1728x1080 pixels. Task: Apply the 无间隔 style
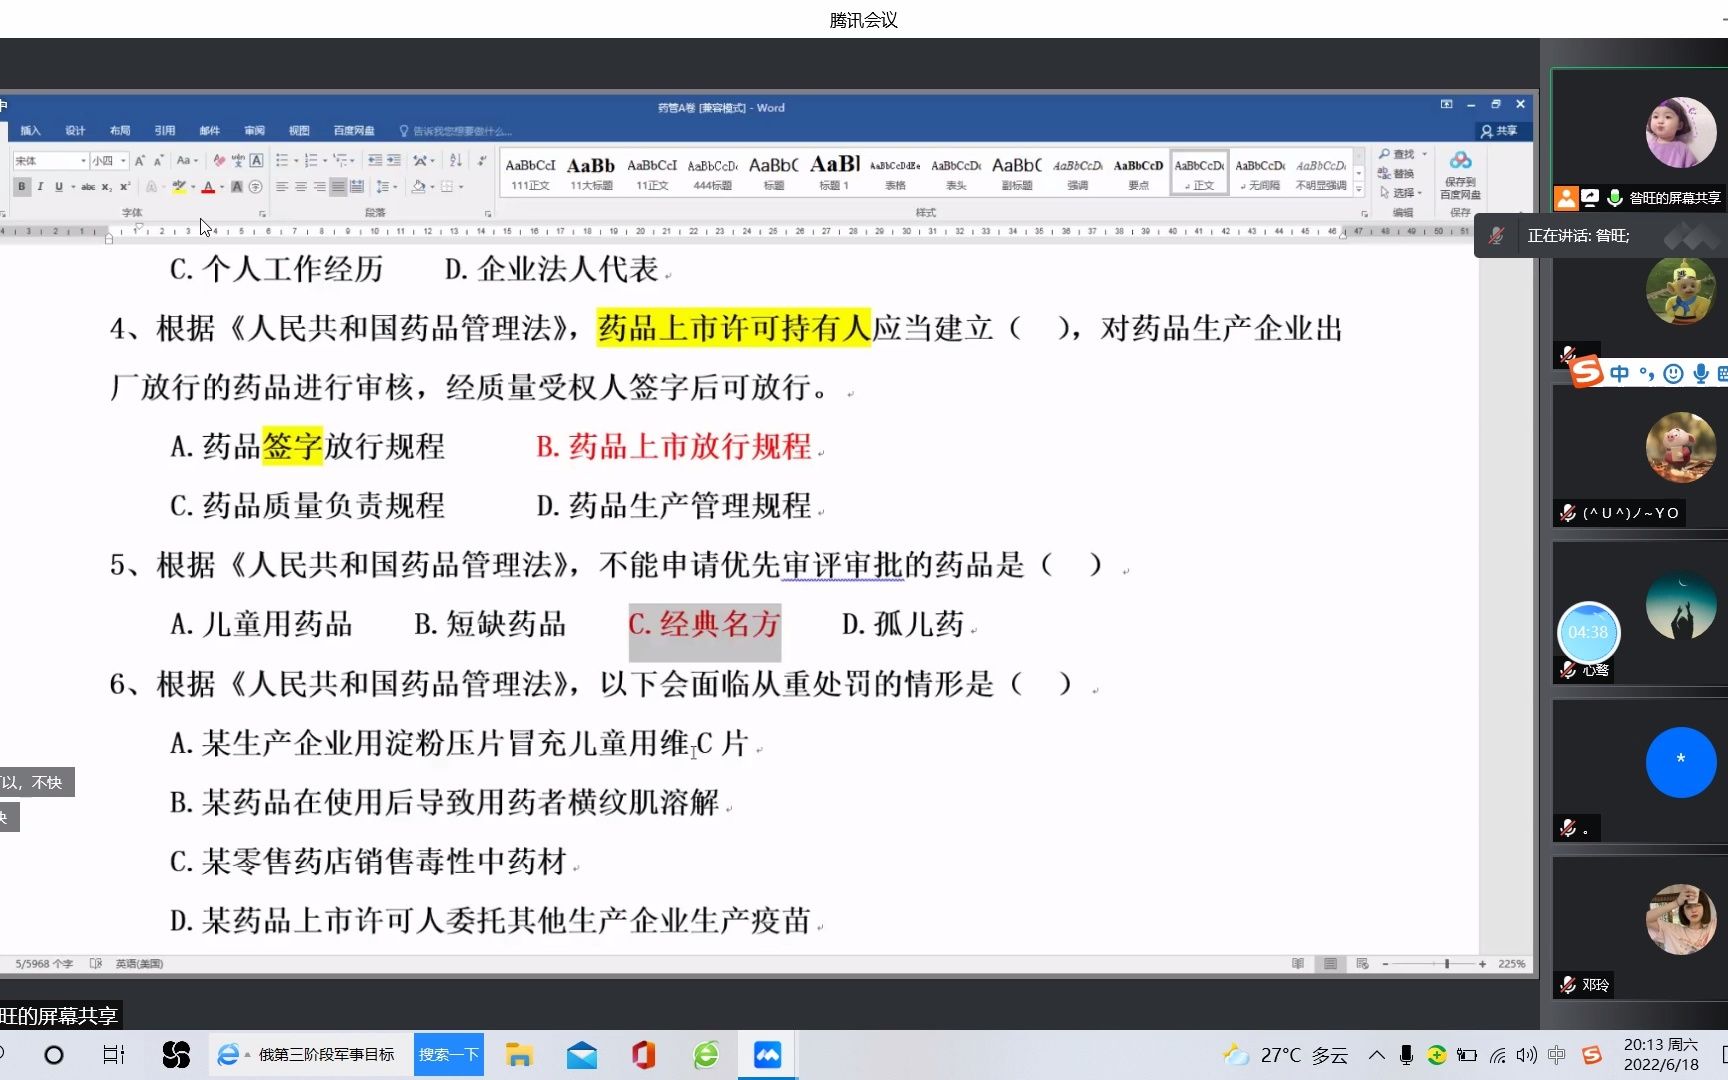(1260, 173)
